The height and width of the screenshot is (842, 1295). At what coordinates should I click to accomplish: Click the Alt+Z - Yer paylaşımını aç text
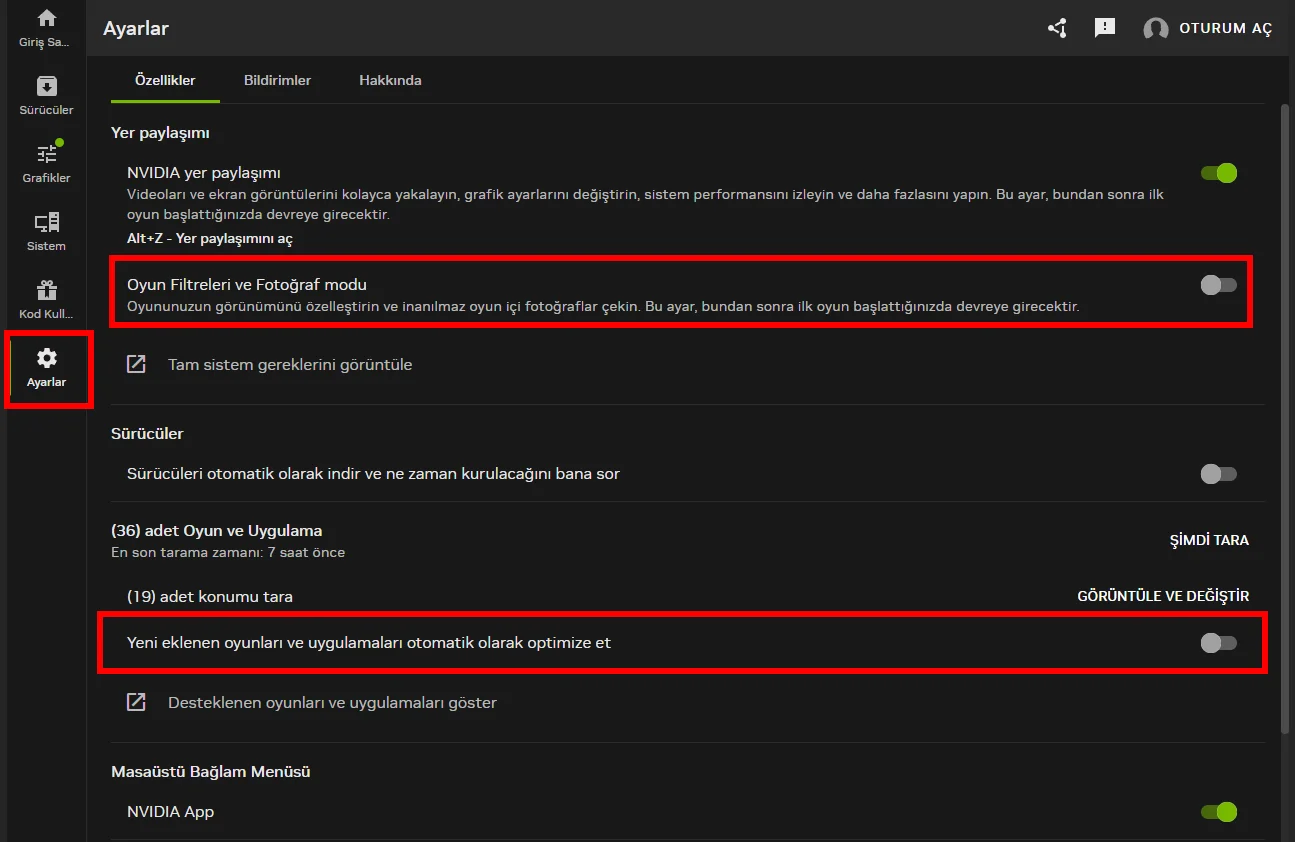[210, 239]
